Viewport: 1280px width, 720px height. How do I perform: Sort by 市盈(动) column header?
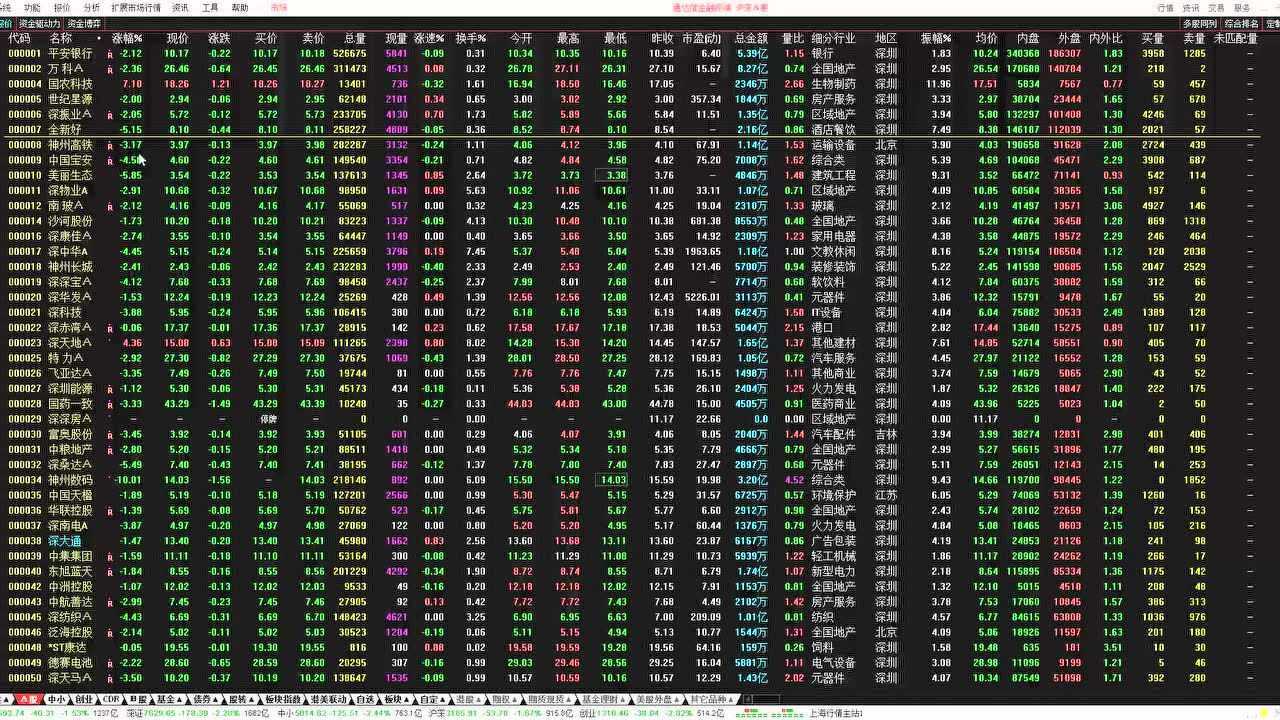click(702, 38)
